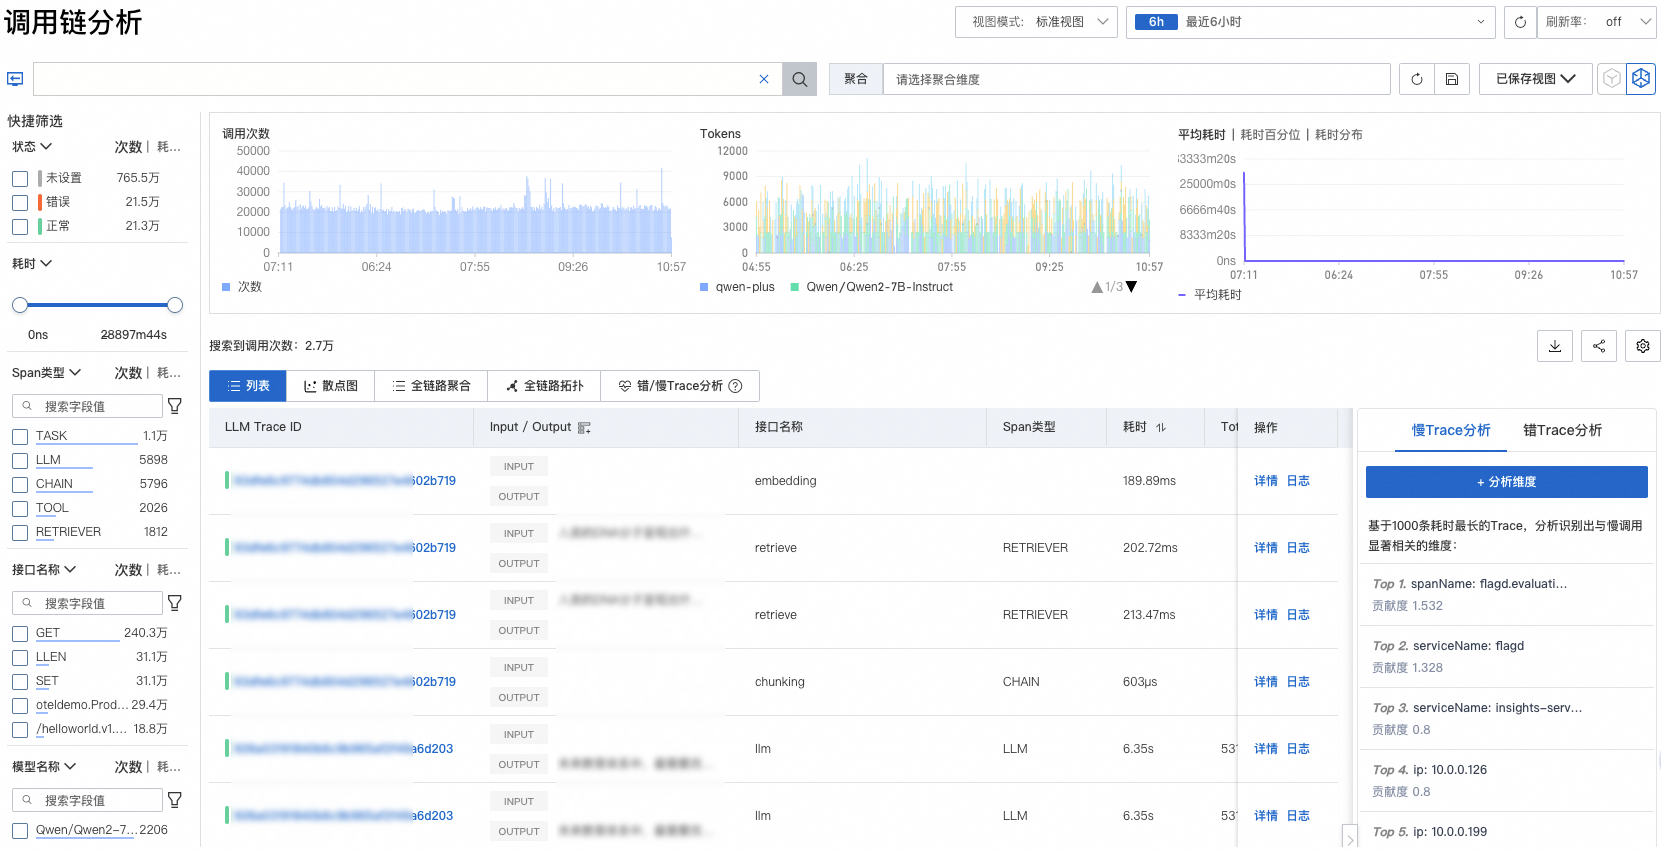Sort by 耗时 column sort icon
This screenshot has height=852, width=1661.
1161,428
